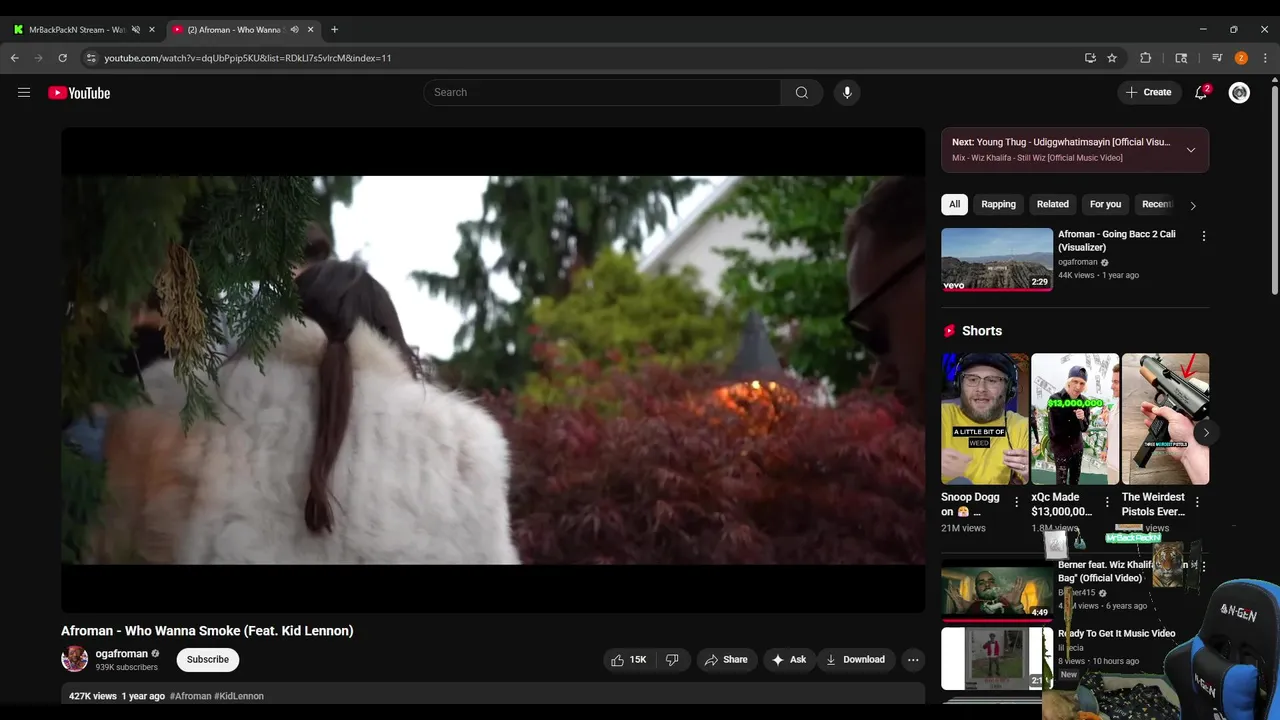
Task: Click the Ask button
Action: coord(789,659)
